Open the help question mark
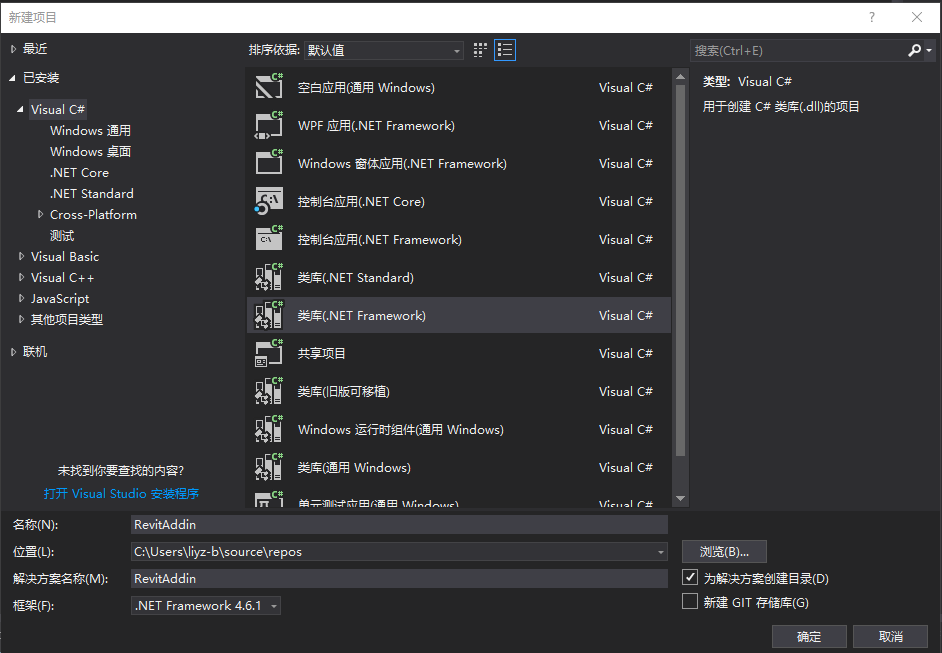Screen dimensions: 942x653 [872, 17]
